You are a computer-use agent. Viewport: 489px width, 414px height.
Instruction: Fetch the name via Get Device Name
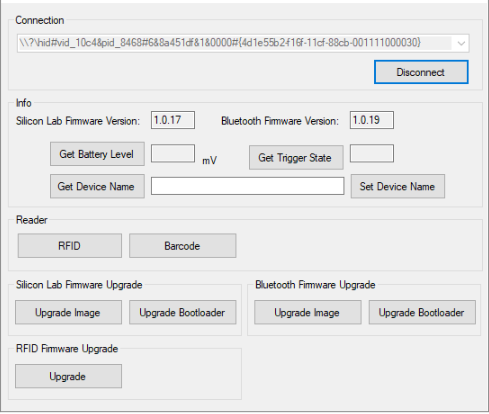pos(97,186)
